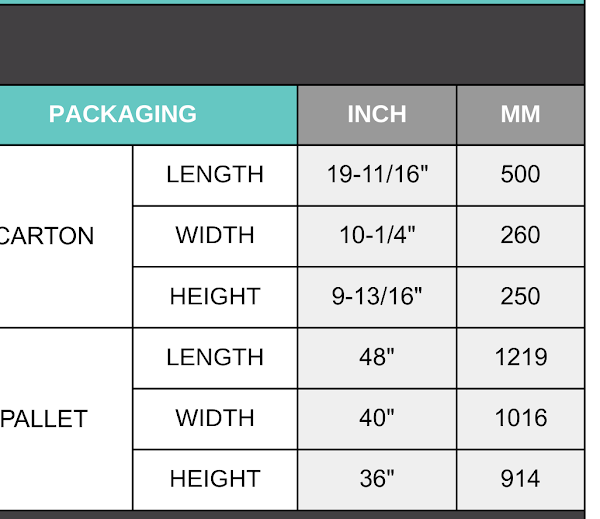This screenshot has width=600, height=519.
Task: Select the INCH column header
Action: coord(377,115)
